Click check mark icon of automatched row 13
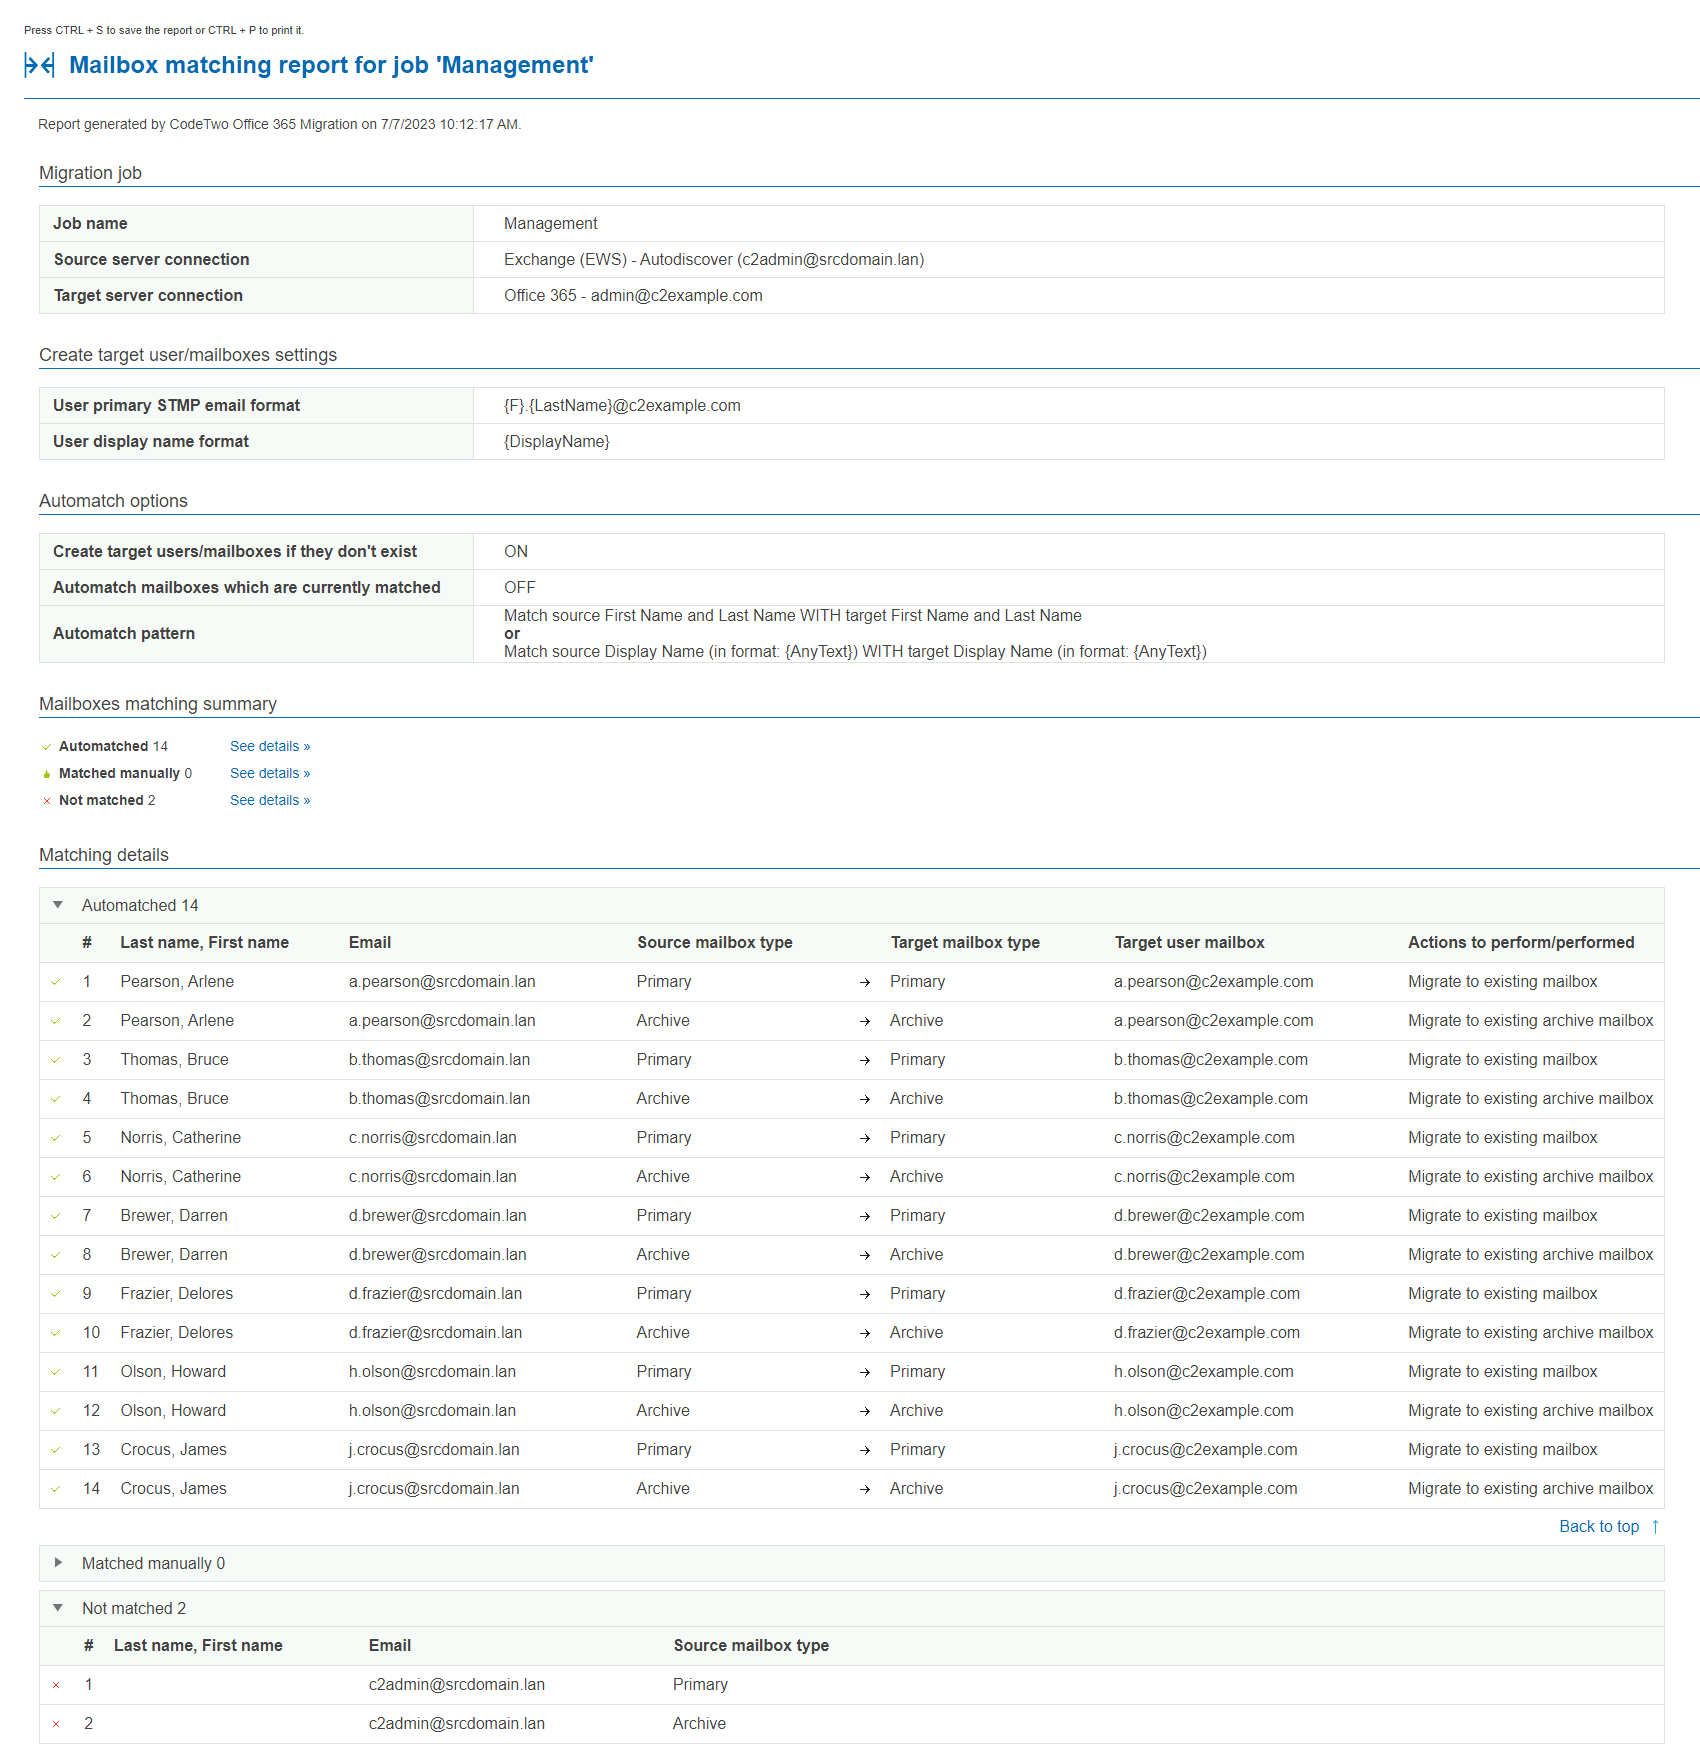The image size is (1700, 1750). [56, 1450]
